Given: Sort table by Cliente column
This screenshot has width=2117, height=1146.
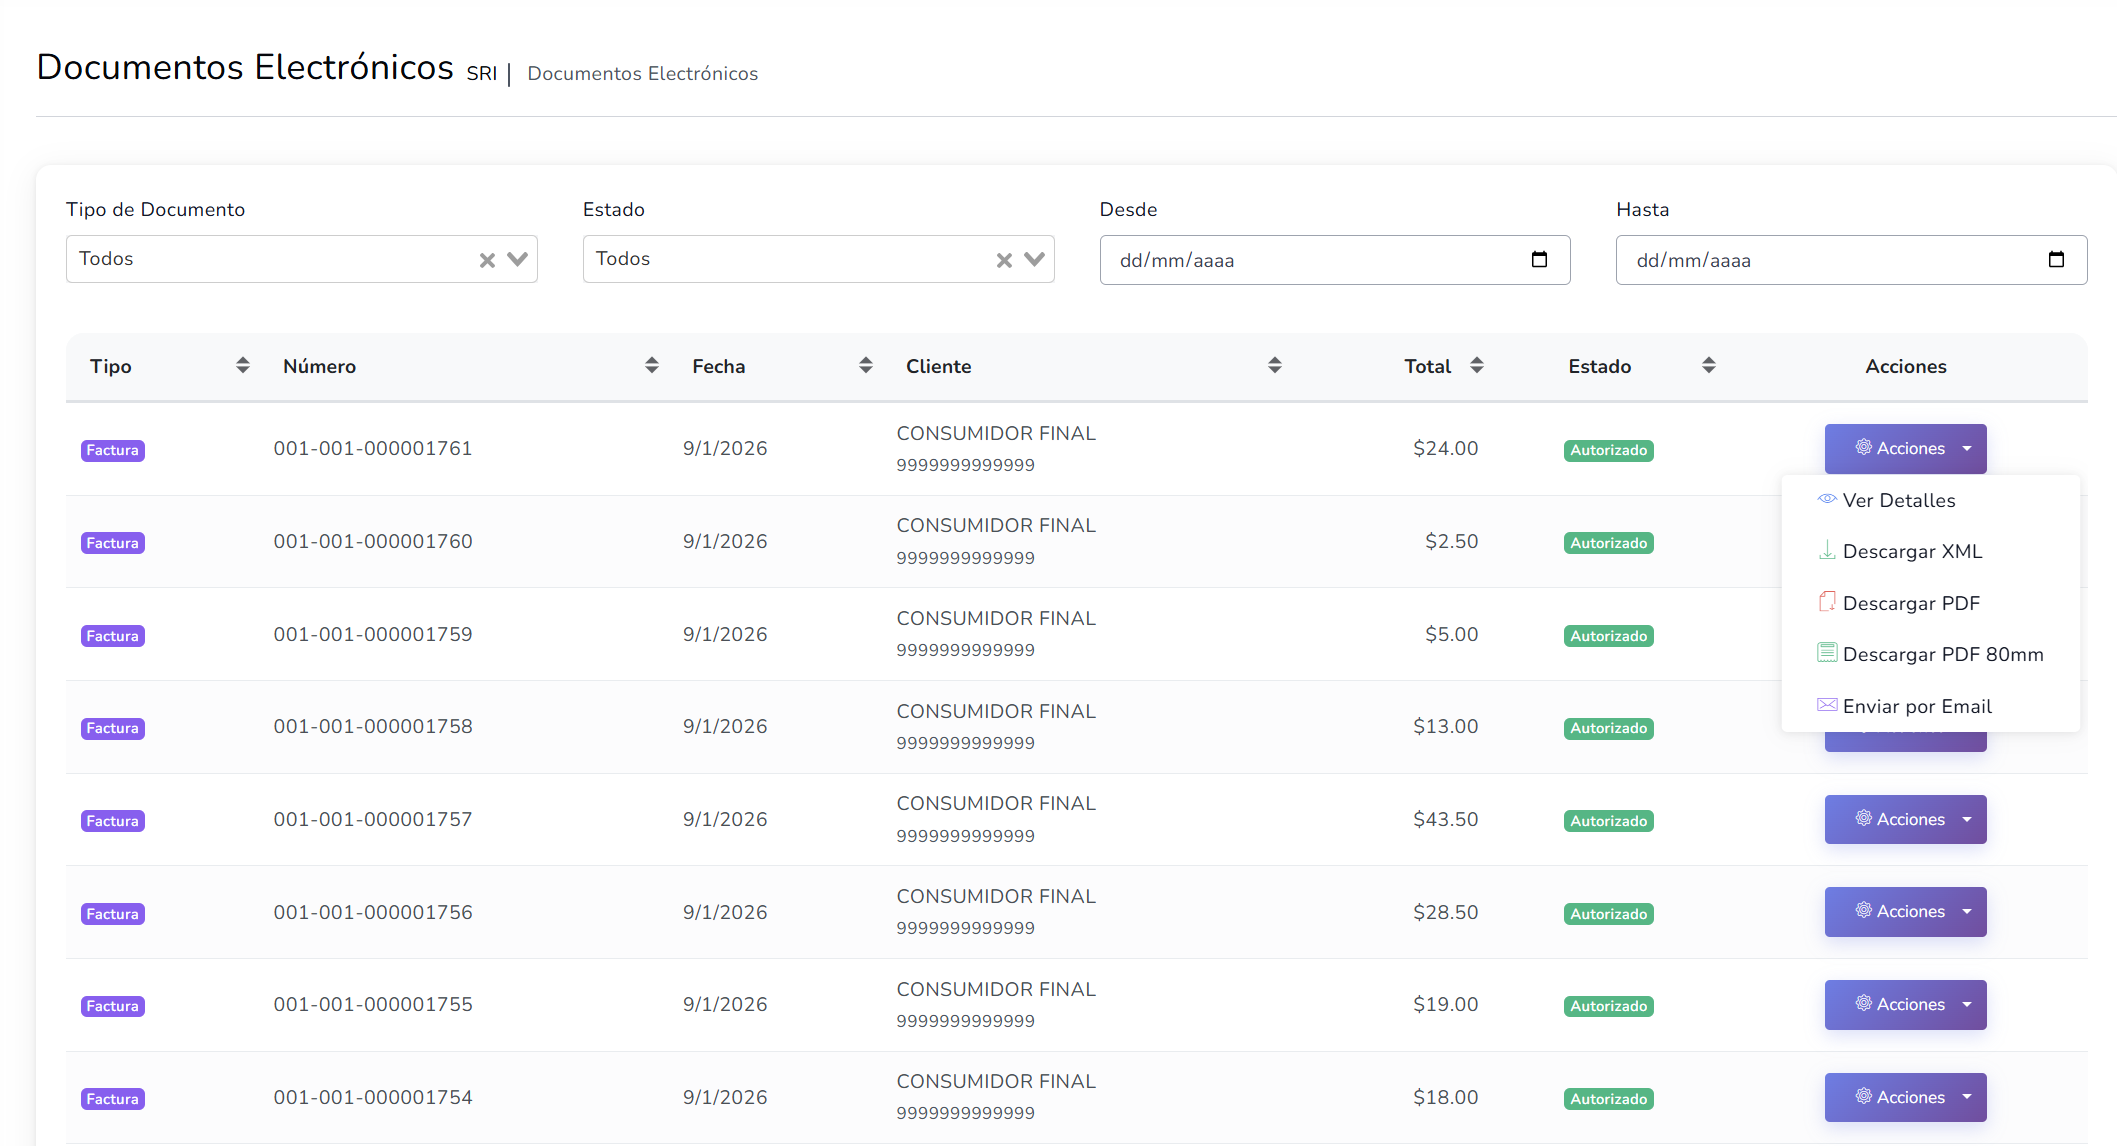Looking at the screenshot, I should tap(1274, 366).
